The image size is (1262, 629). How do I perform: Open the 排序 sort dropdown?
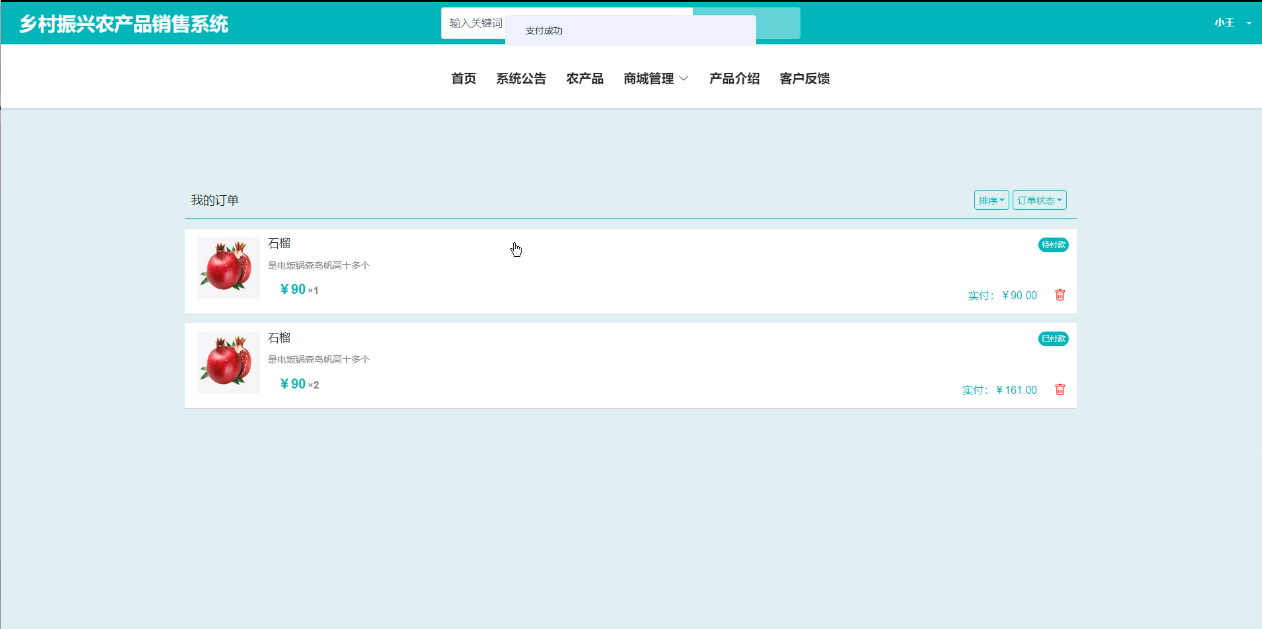991,200
